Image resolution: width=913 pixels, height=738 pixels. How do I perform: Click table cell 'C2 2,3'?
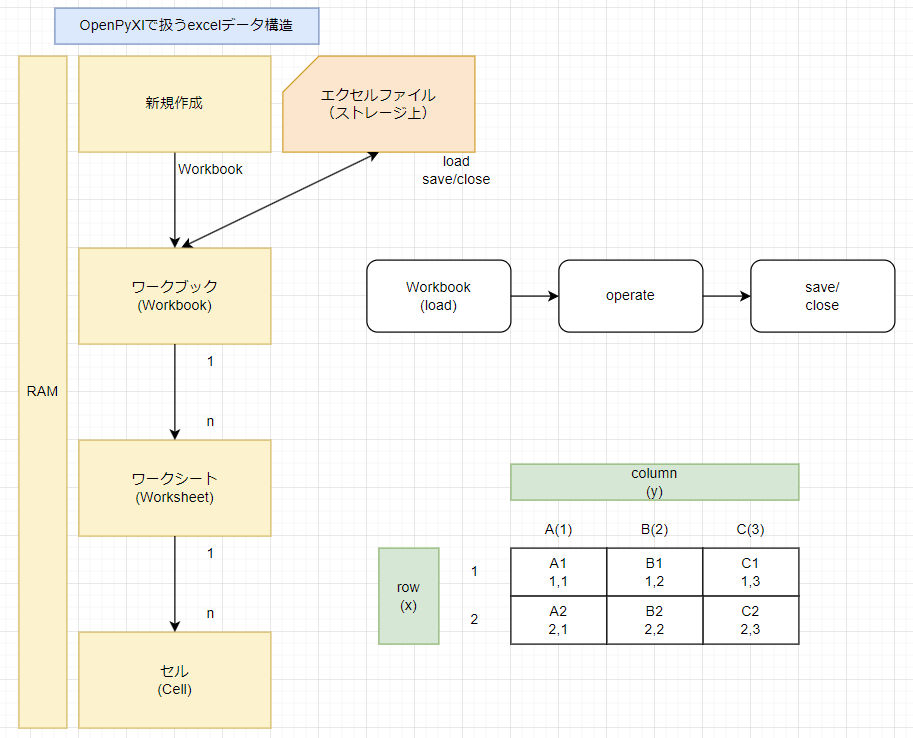tap(751, 620)
